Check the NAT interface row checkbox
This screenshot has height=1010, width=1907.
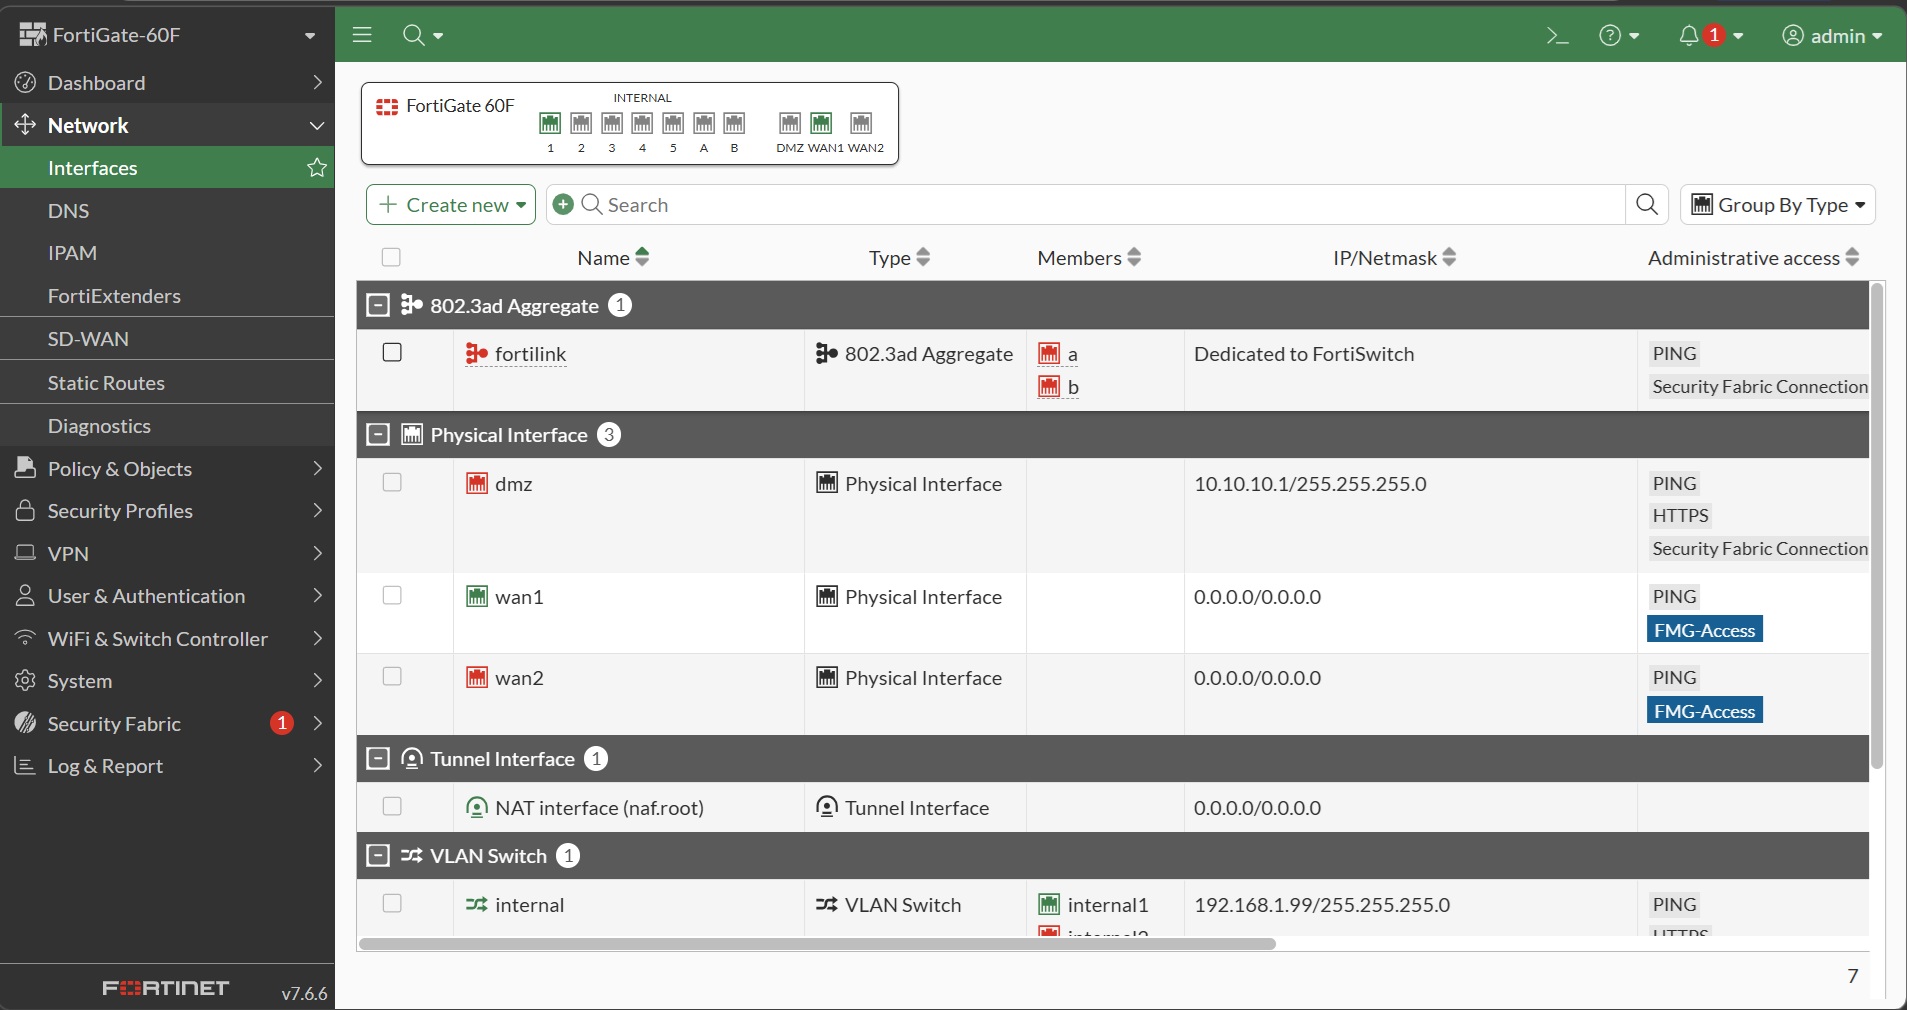point(392,807)
